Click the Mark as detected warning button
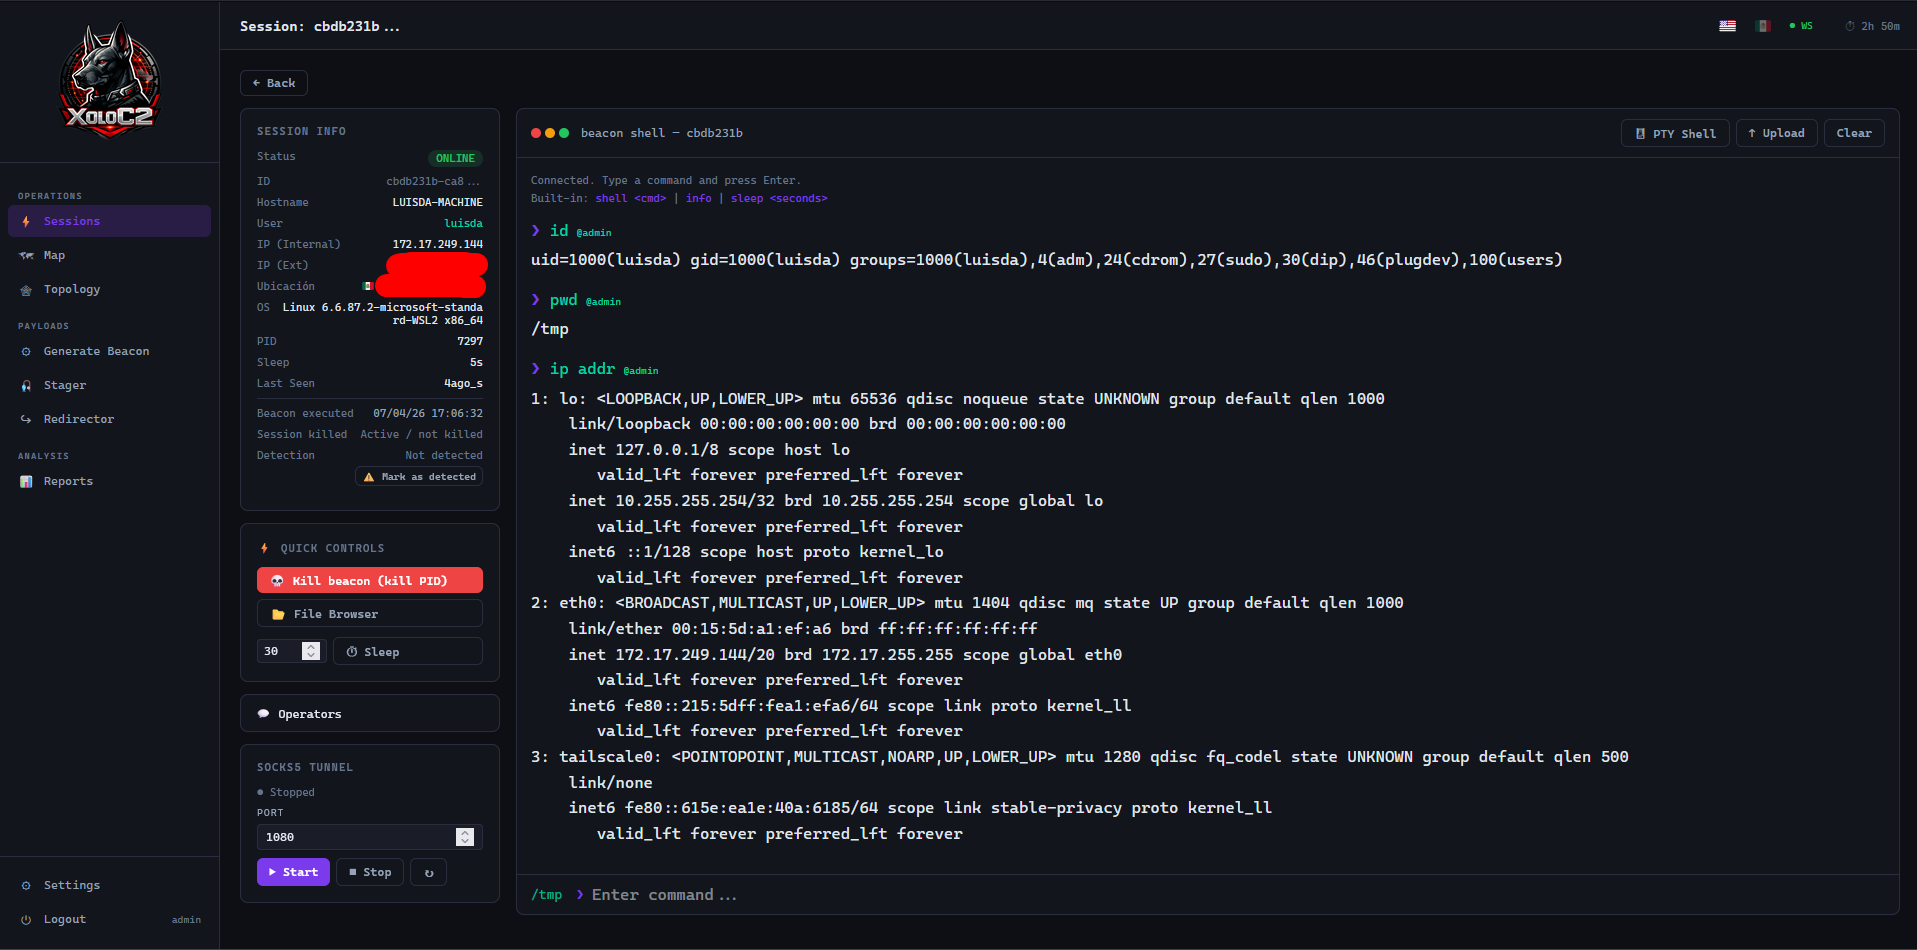The image size is (1917, 950). pyautogui.click(x=419, y=477)
